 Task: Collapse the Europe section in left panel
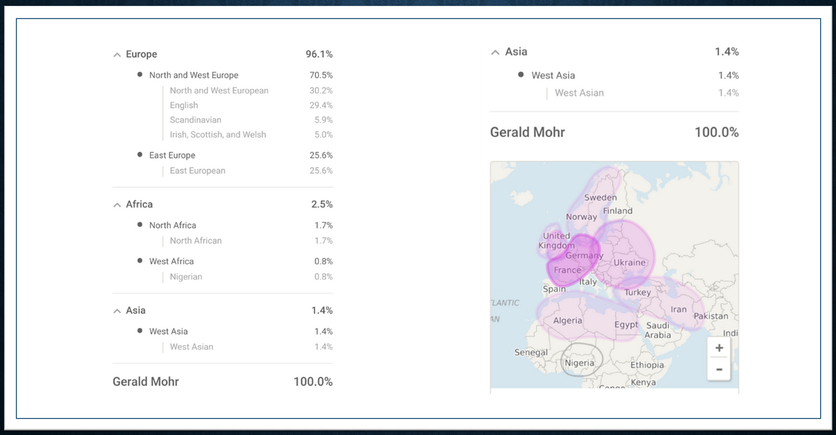tap(117, 55)
